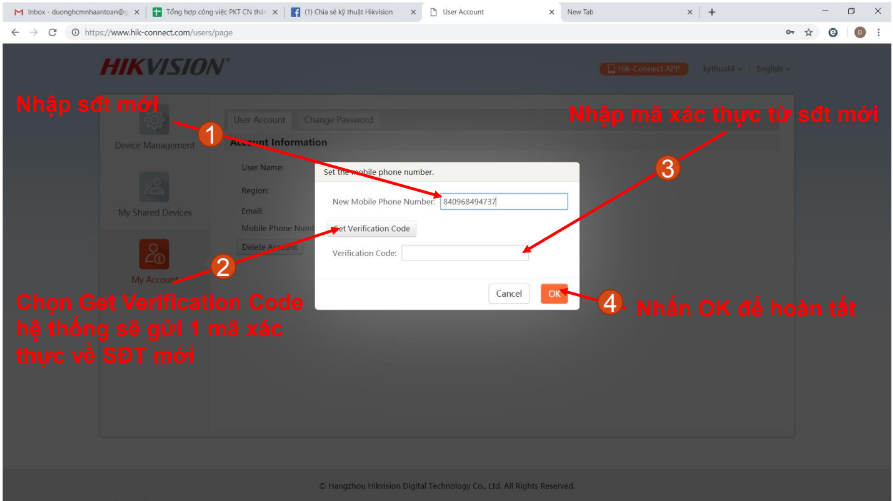Screen dimensions: 893x501
Task: Click the New Mobile Phone Number field
Action: [x=504, y=202]
